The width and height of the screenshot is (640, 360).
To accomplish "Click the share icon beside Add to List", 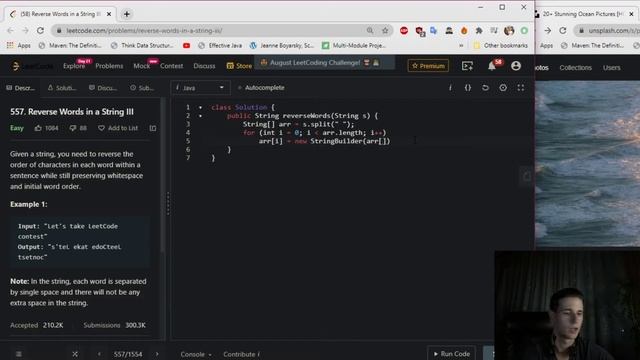I will click(x=153, y=128).
